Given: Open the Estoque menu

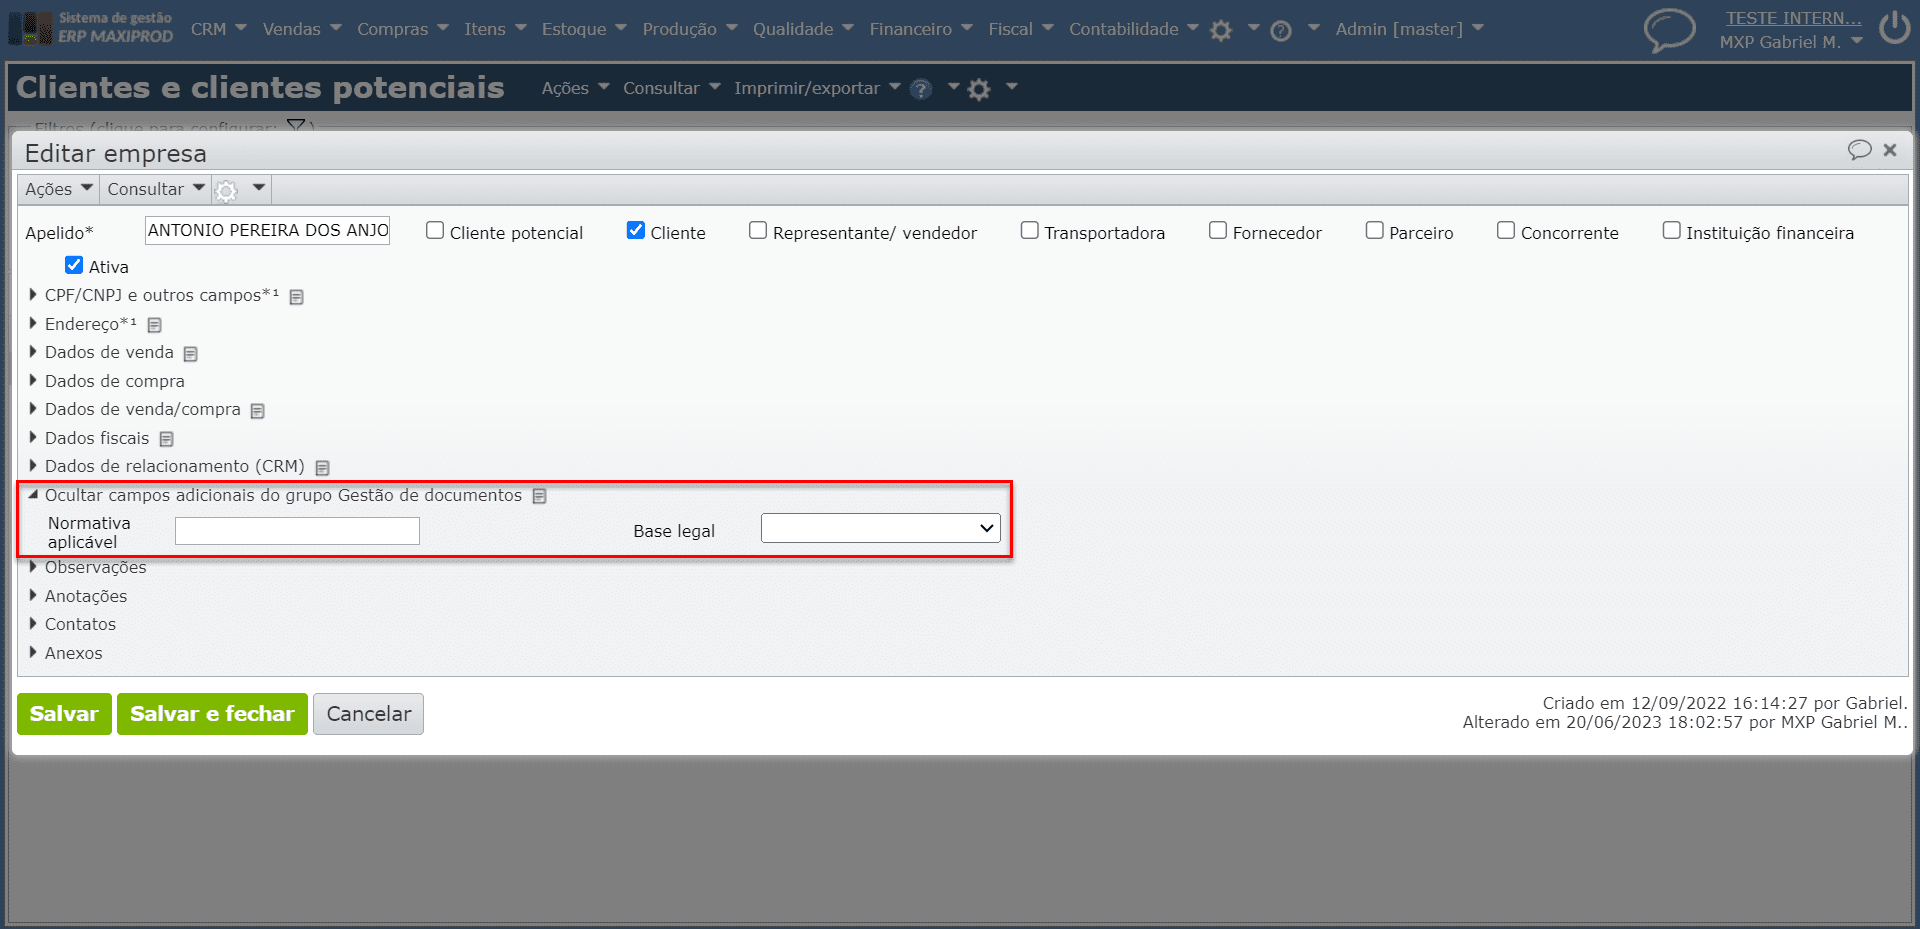Looking at the screenshot, I should [x=584, y=29].
